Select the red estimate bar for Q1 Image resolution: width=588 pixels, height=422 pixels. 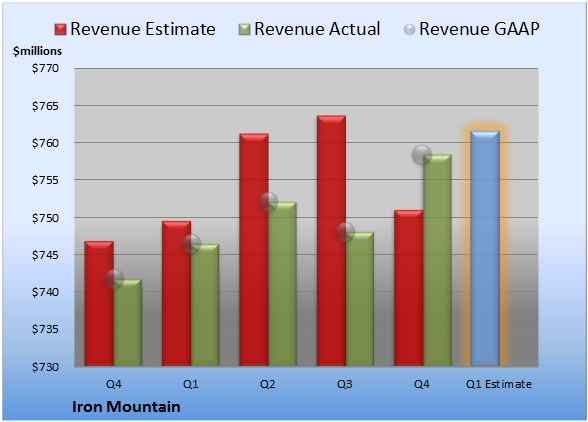[x=176, y=293]
